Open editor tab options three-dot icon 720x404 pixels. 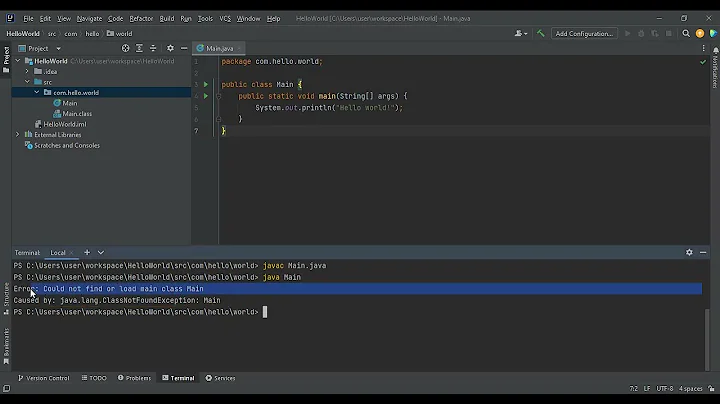[x=703, y=48]
